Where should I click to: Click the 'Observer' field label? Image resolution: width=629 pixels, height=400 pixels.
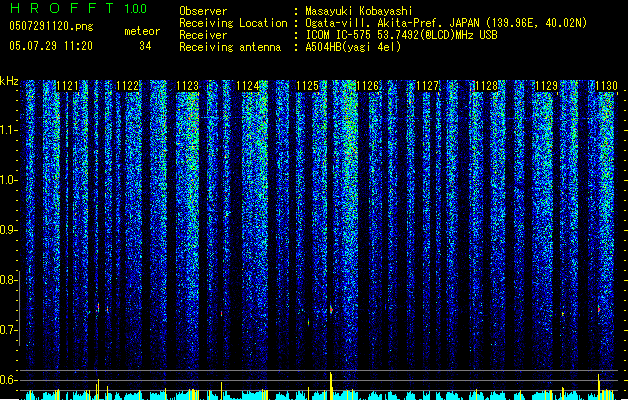203,11
